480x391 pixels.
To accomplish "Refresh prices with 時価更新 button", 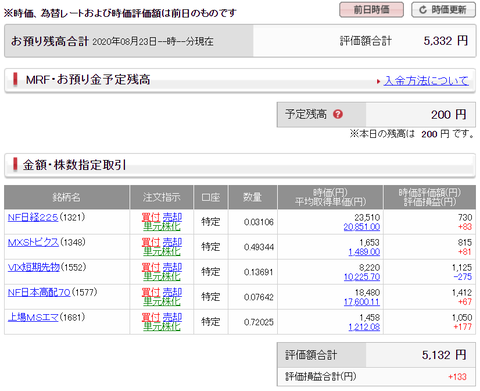I will point(443,10).
